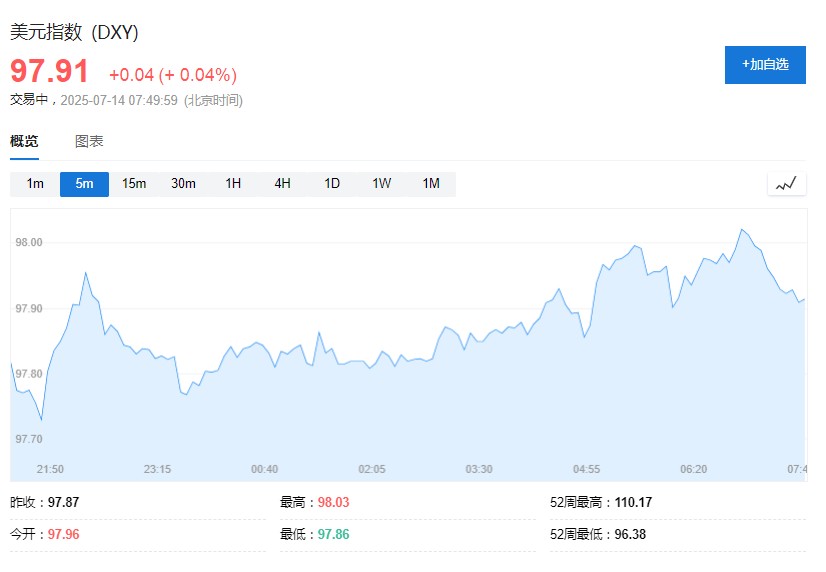Screen dimensions: 826x572
Task: Open the line chart type icon
Action: coord(786,184)
